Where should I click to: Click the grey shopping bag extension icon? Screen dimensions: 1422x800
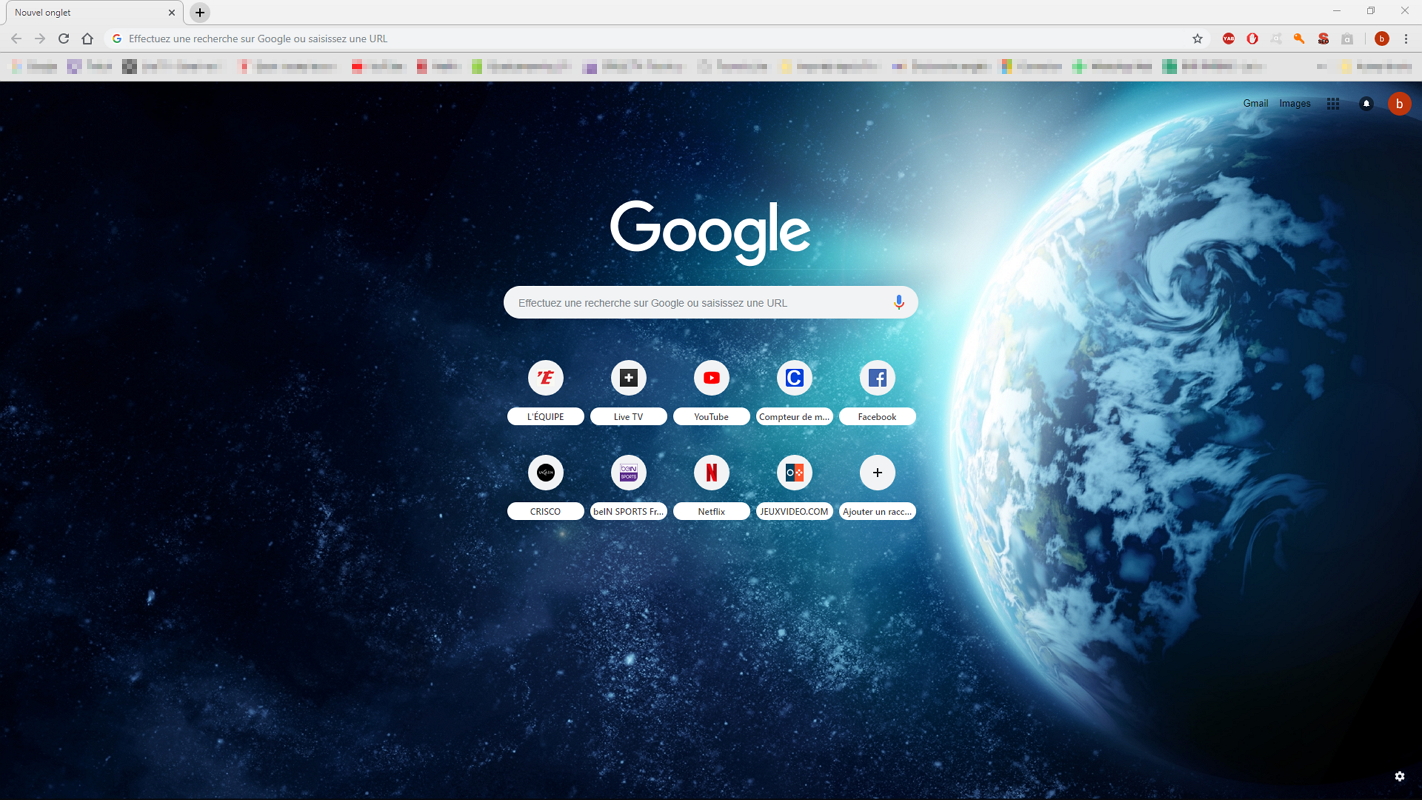coord(1347,39)
